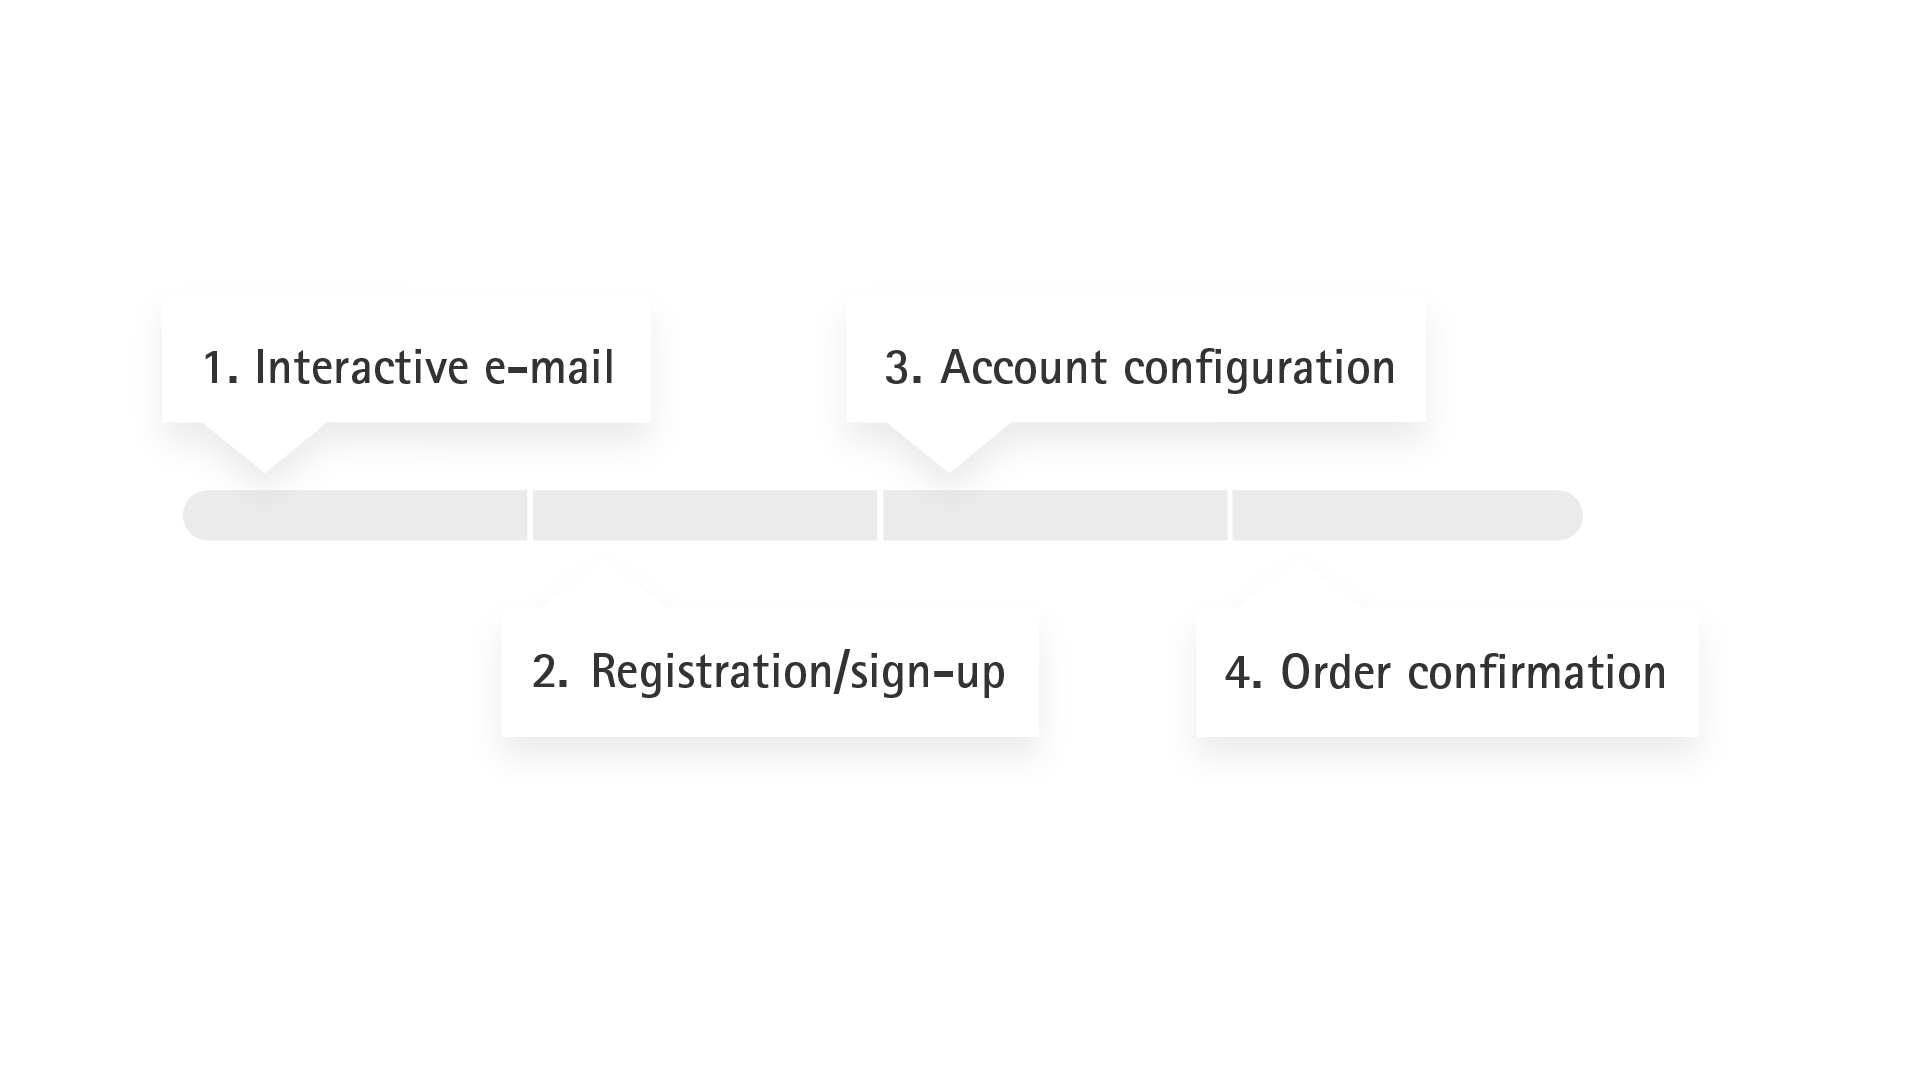Click the divider between first and second segments

pos(530,516)
